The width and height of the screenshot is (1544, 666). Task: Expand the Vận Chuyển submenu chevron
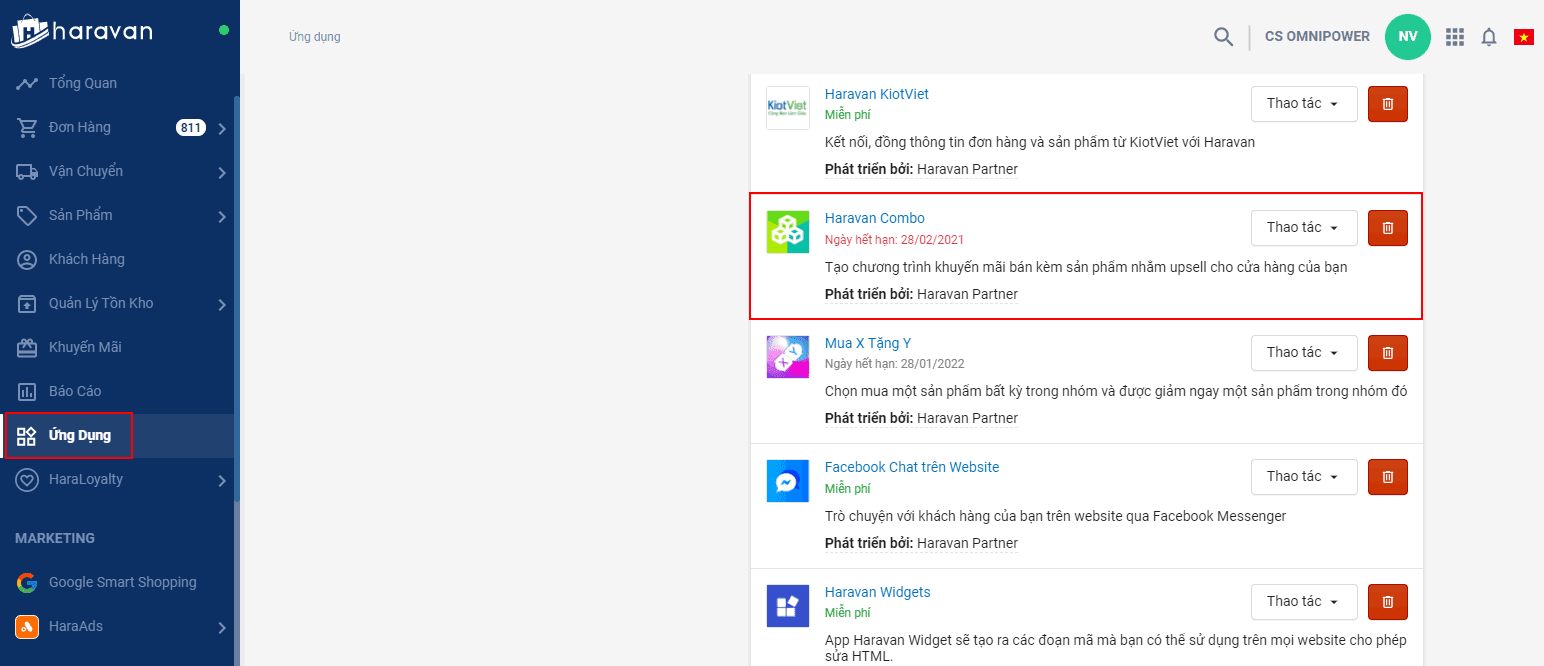[222, 173]
